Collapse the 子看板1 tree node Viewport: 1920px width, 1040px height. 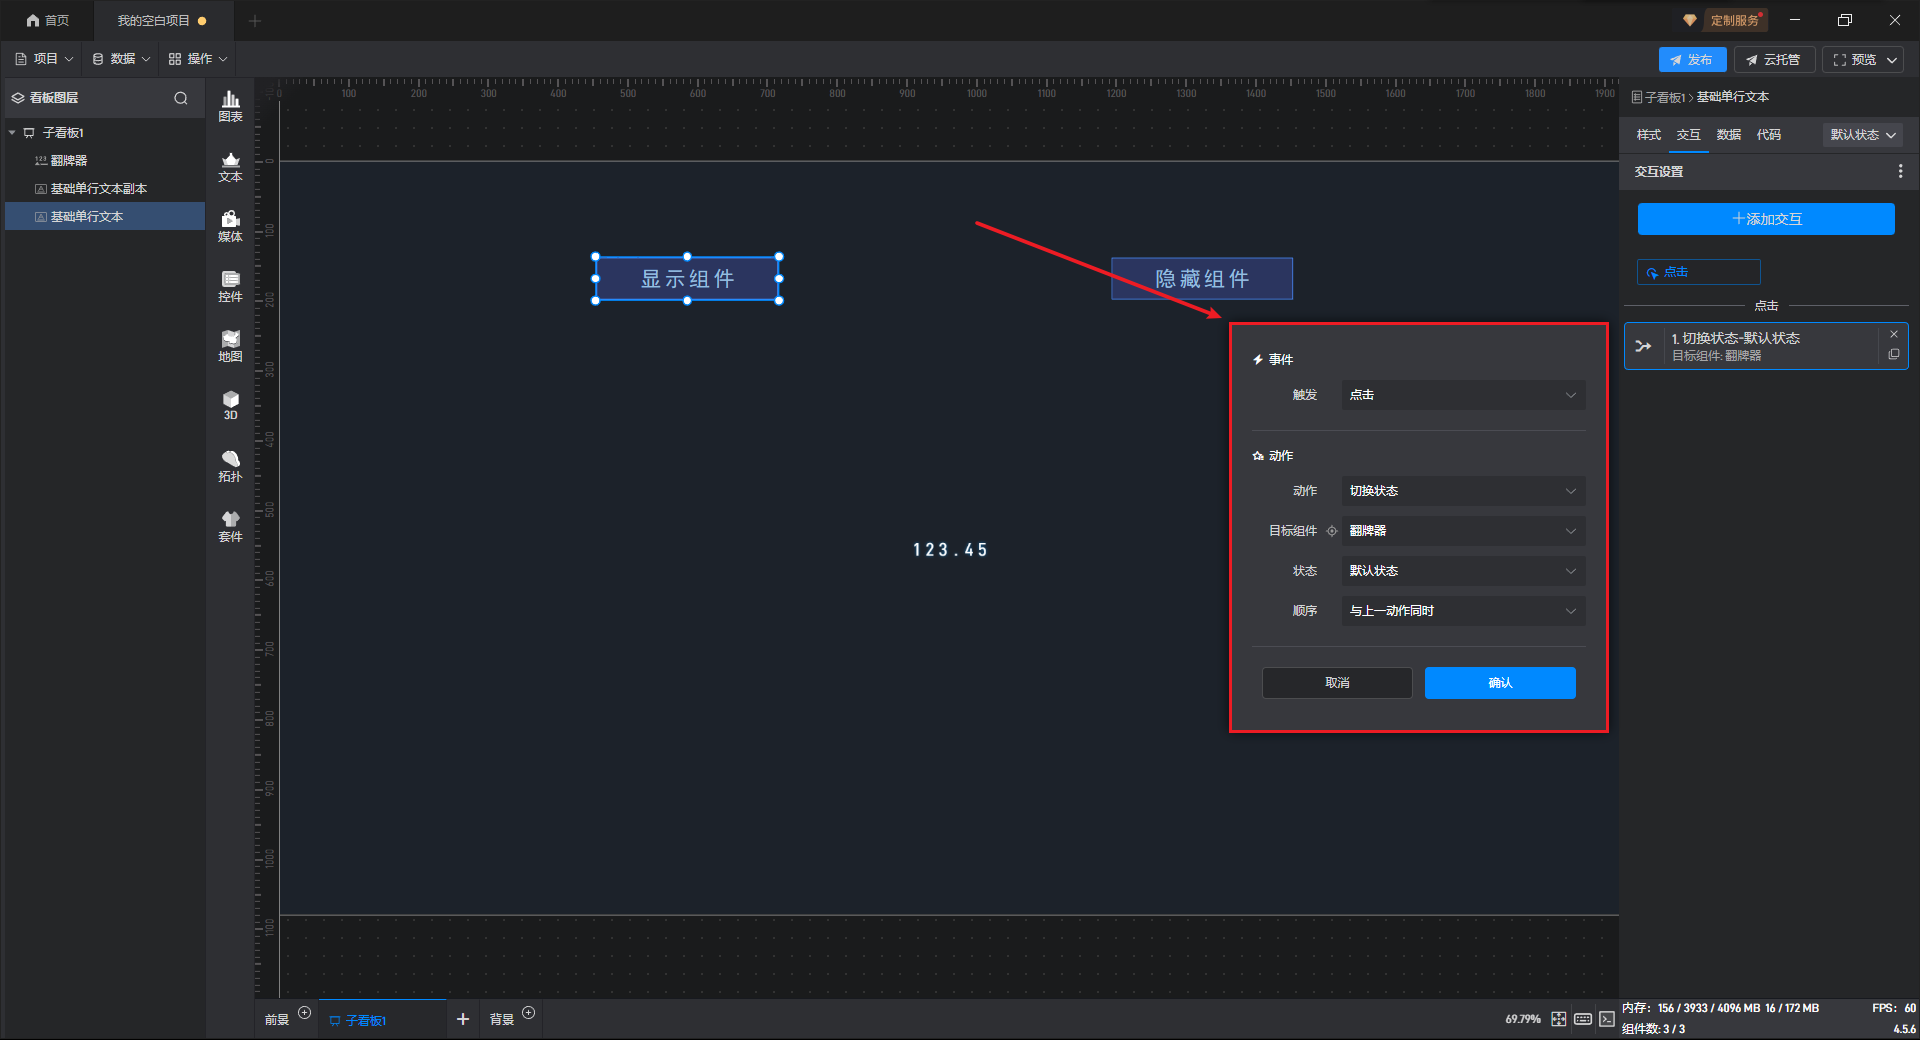[x=12, y=133]
